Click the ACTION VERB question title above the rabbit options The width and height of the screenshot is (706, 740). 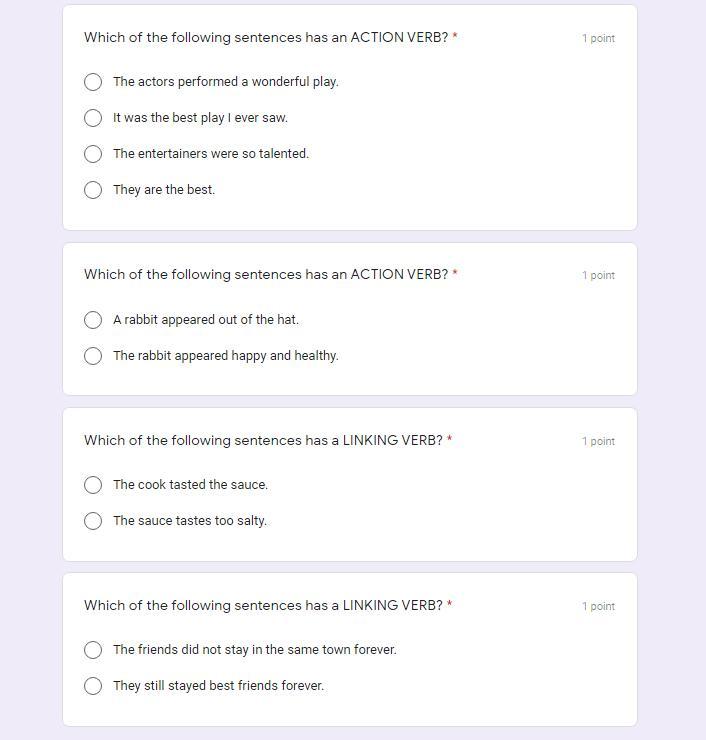tap(266, 274)
